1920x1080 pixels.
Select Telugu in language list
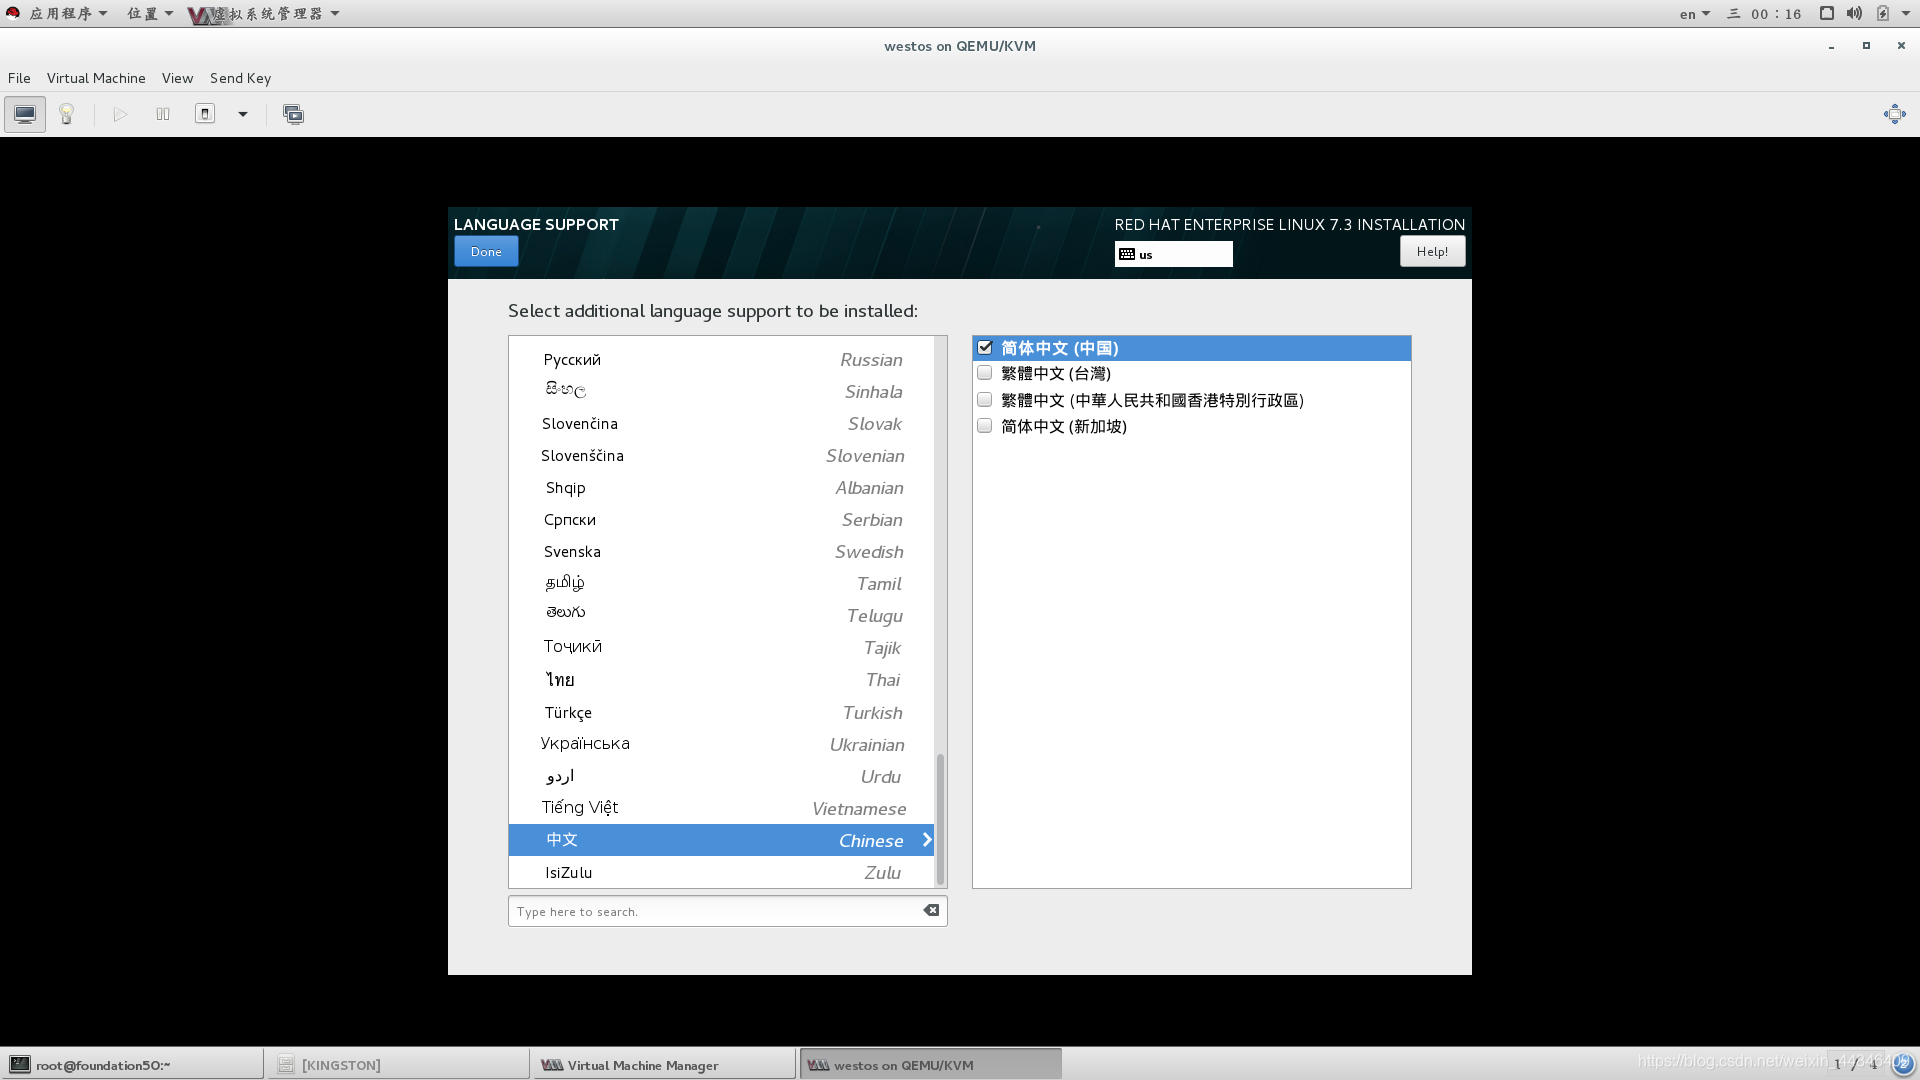[721, 616]
